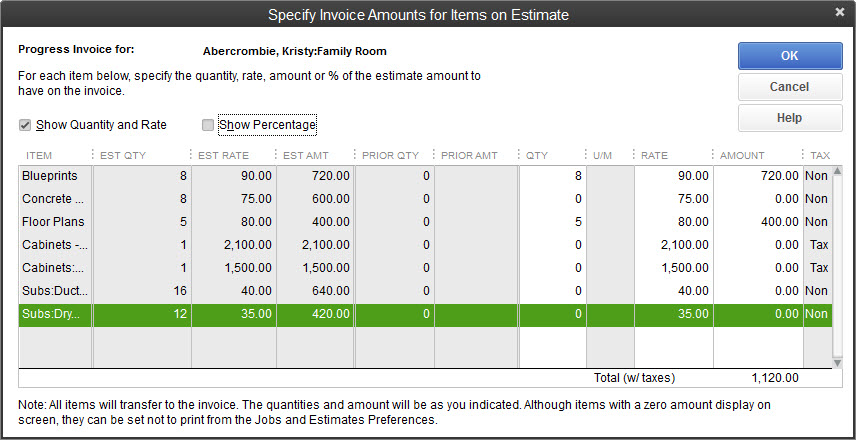Select the Blueprints item row

coord(55,175)
